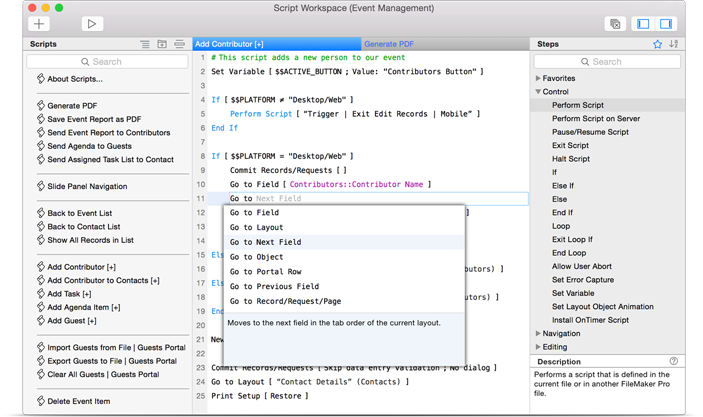Screen dimensions: 703x417
Task: Expand the Favorites step category
Action: pyautogui.click(x=539, y=78)
